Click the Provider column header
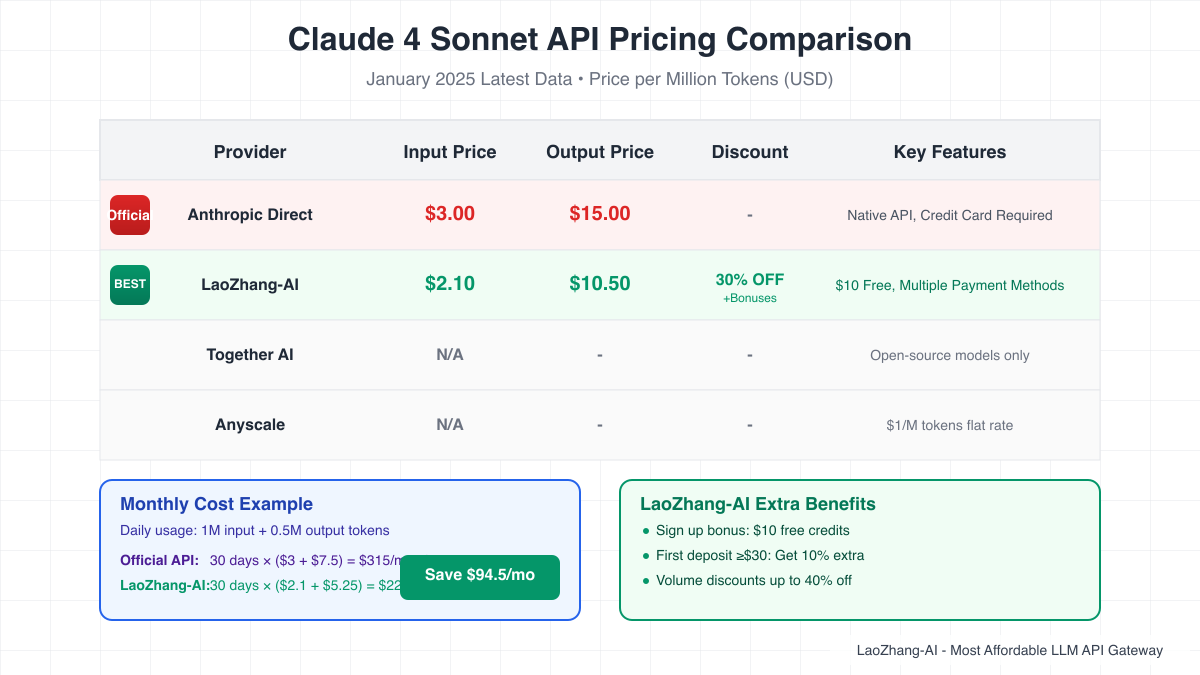 [x=250, y=152]
